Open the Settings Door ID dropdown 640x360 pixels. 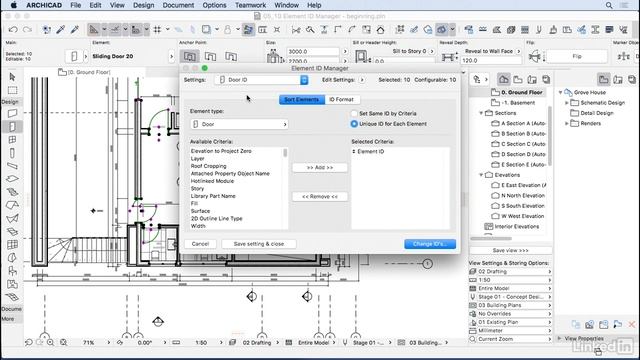tap(261, 80)
